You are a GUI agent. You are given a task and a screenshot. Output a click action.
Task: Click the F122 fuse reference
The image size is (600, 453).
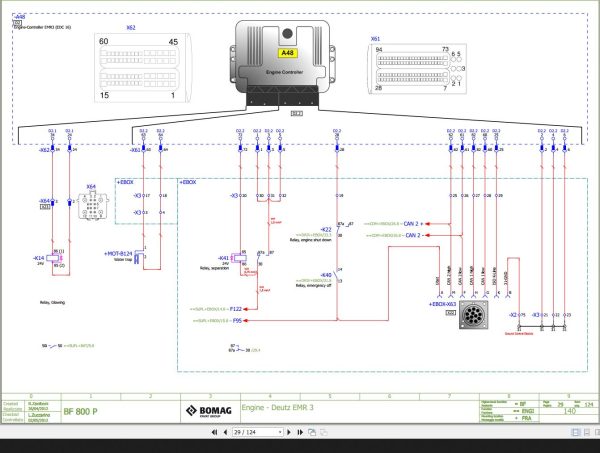[x=236, y=309]
